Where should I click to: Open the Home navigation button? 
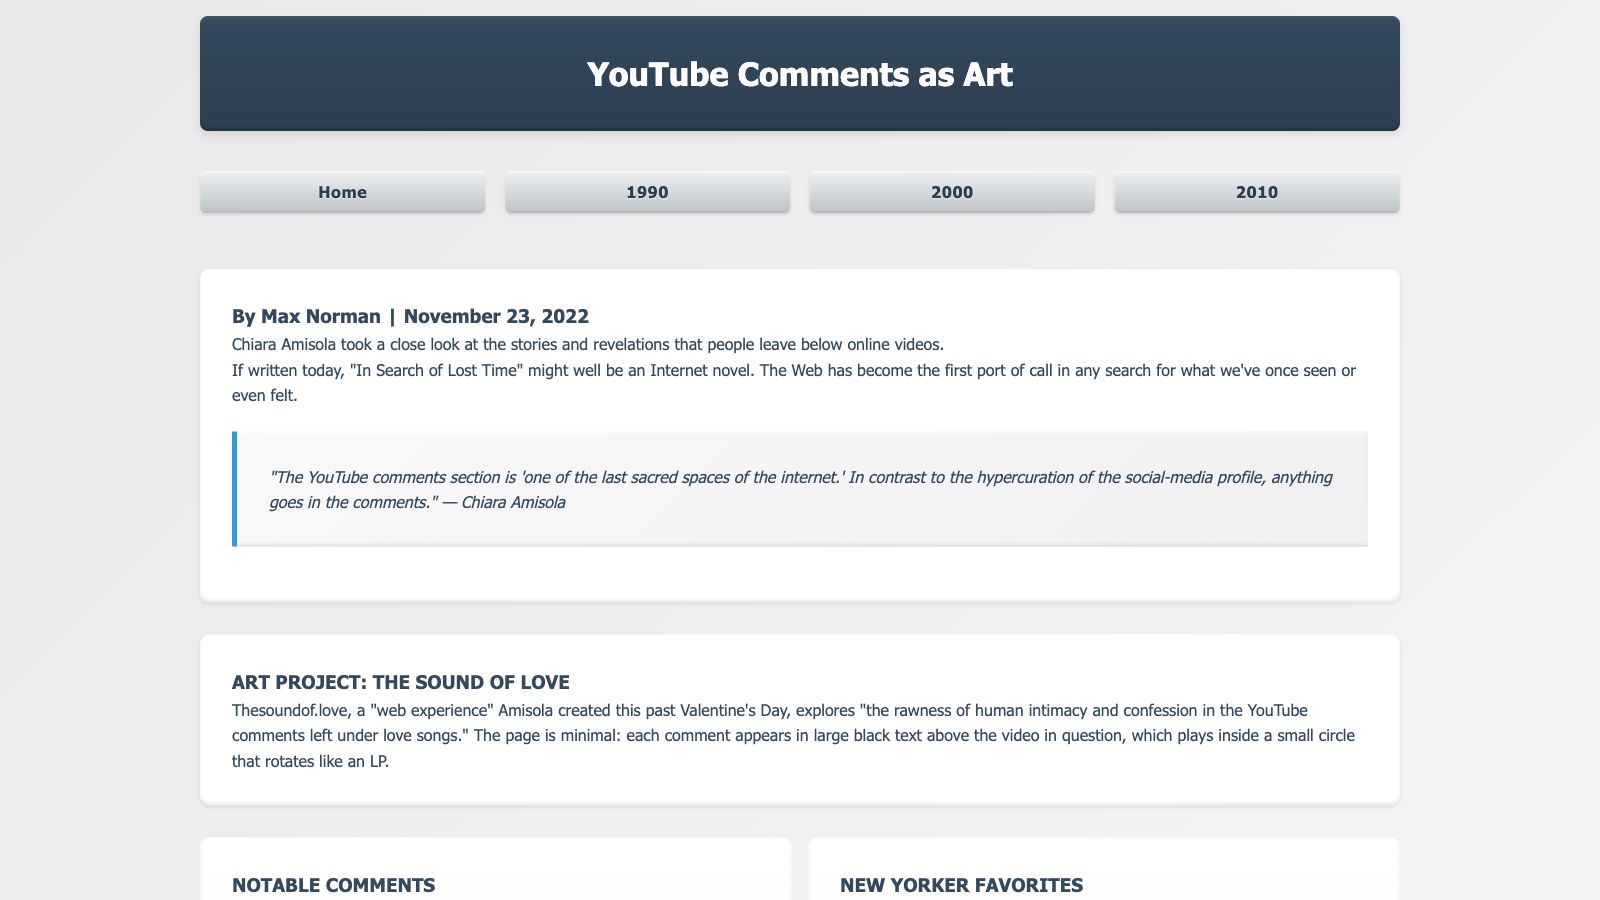(342, 192)
